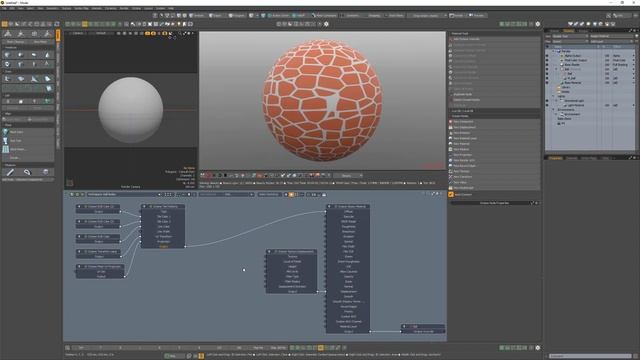Select the first large toolbox category icon

coord(7,34)
